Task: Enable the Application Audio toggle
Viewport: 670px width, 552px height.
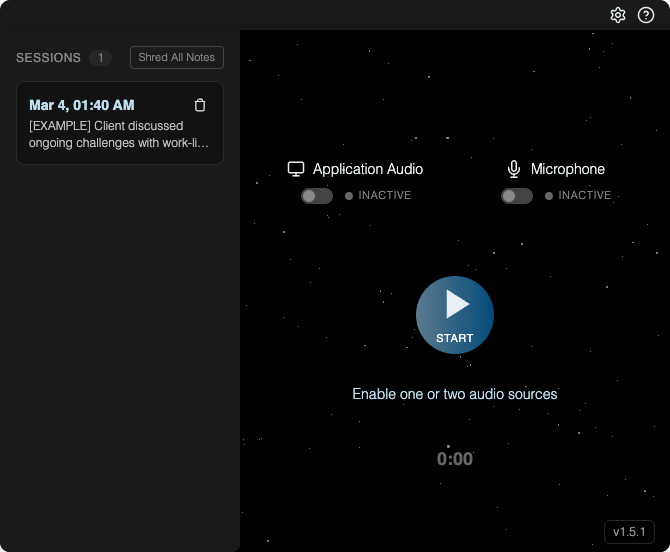Action: (x=317, y=196)
